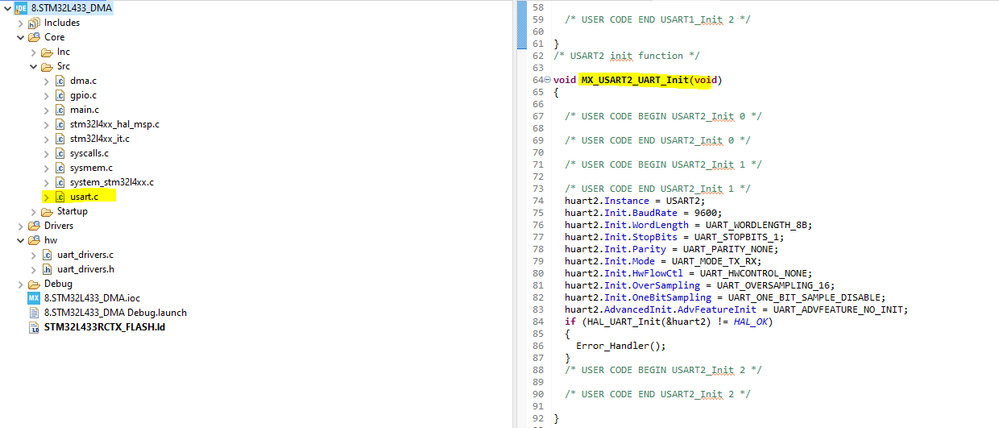This screenshot has height=428, width=999.
Task: Collapse the Core folder
Action: [x=20, y=38]
